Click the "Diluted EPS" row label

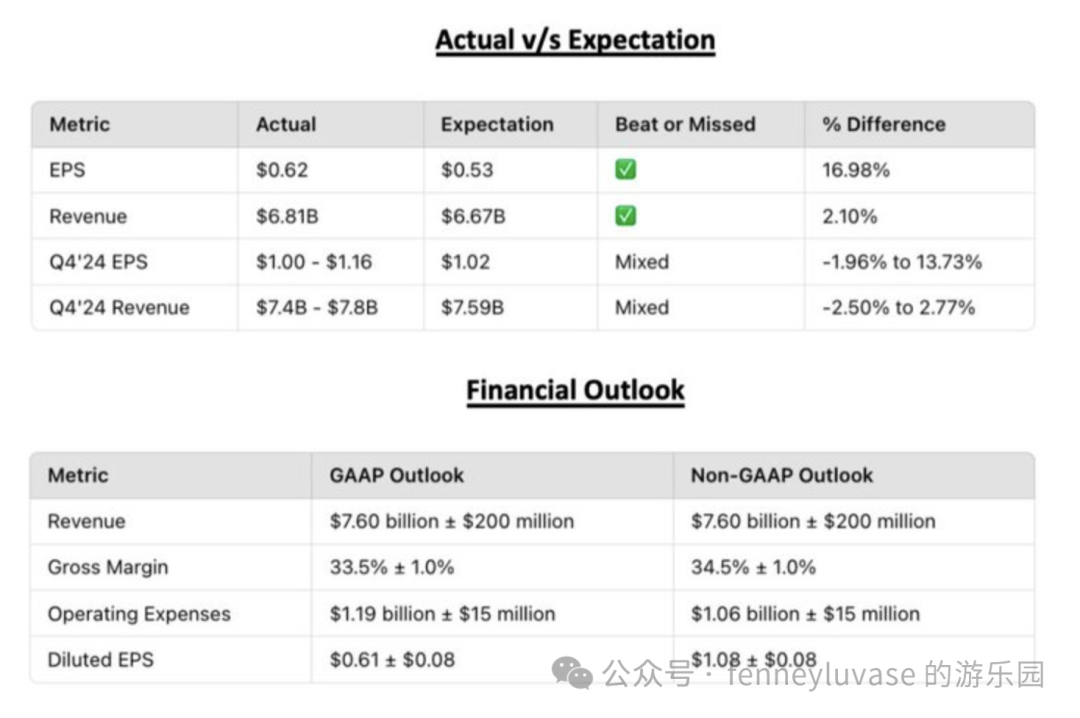coord(101,660)
